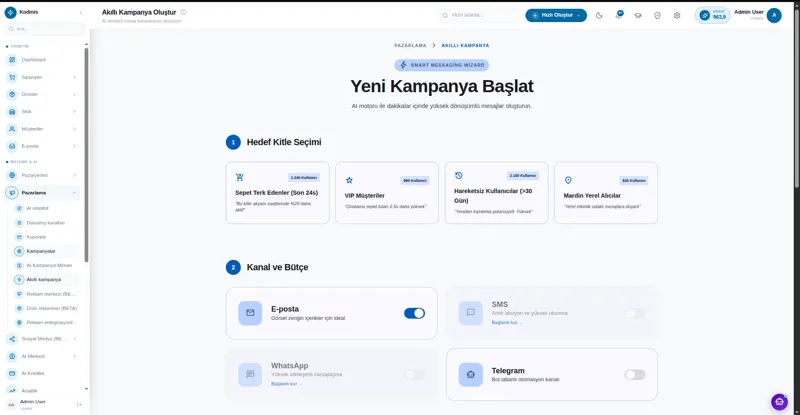Click the user avatar A
Screen dimensions: 800x415
pos(774,15)
